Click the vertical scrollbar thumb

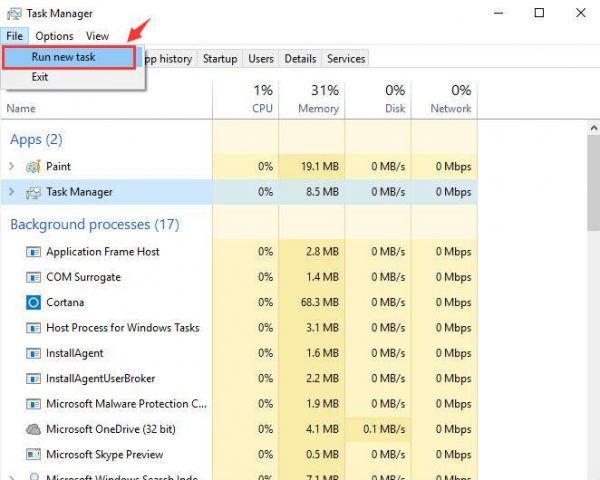[x=593, y=183]
